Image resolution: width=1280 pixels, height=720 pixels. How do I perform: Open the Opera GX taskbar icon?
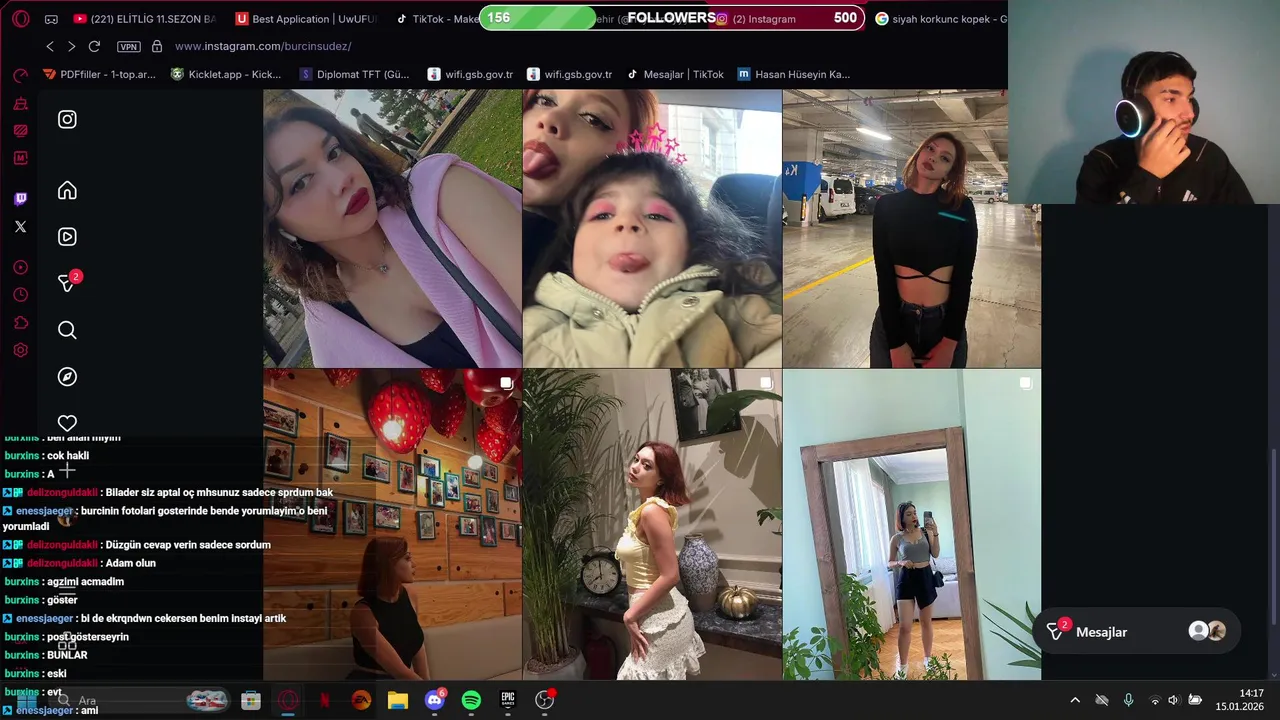(x=288, y=700)
